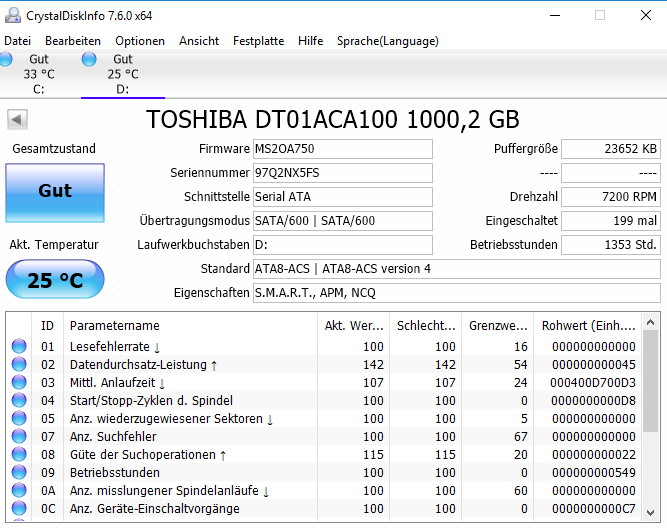Select the D: drive tab
The image size is (667, 528).
[x=123, y=74]
